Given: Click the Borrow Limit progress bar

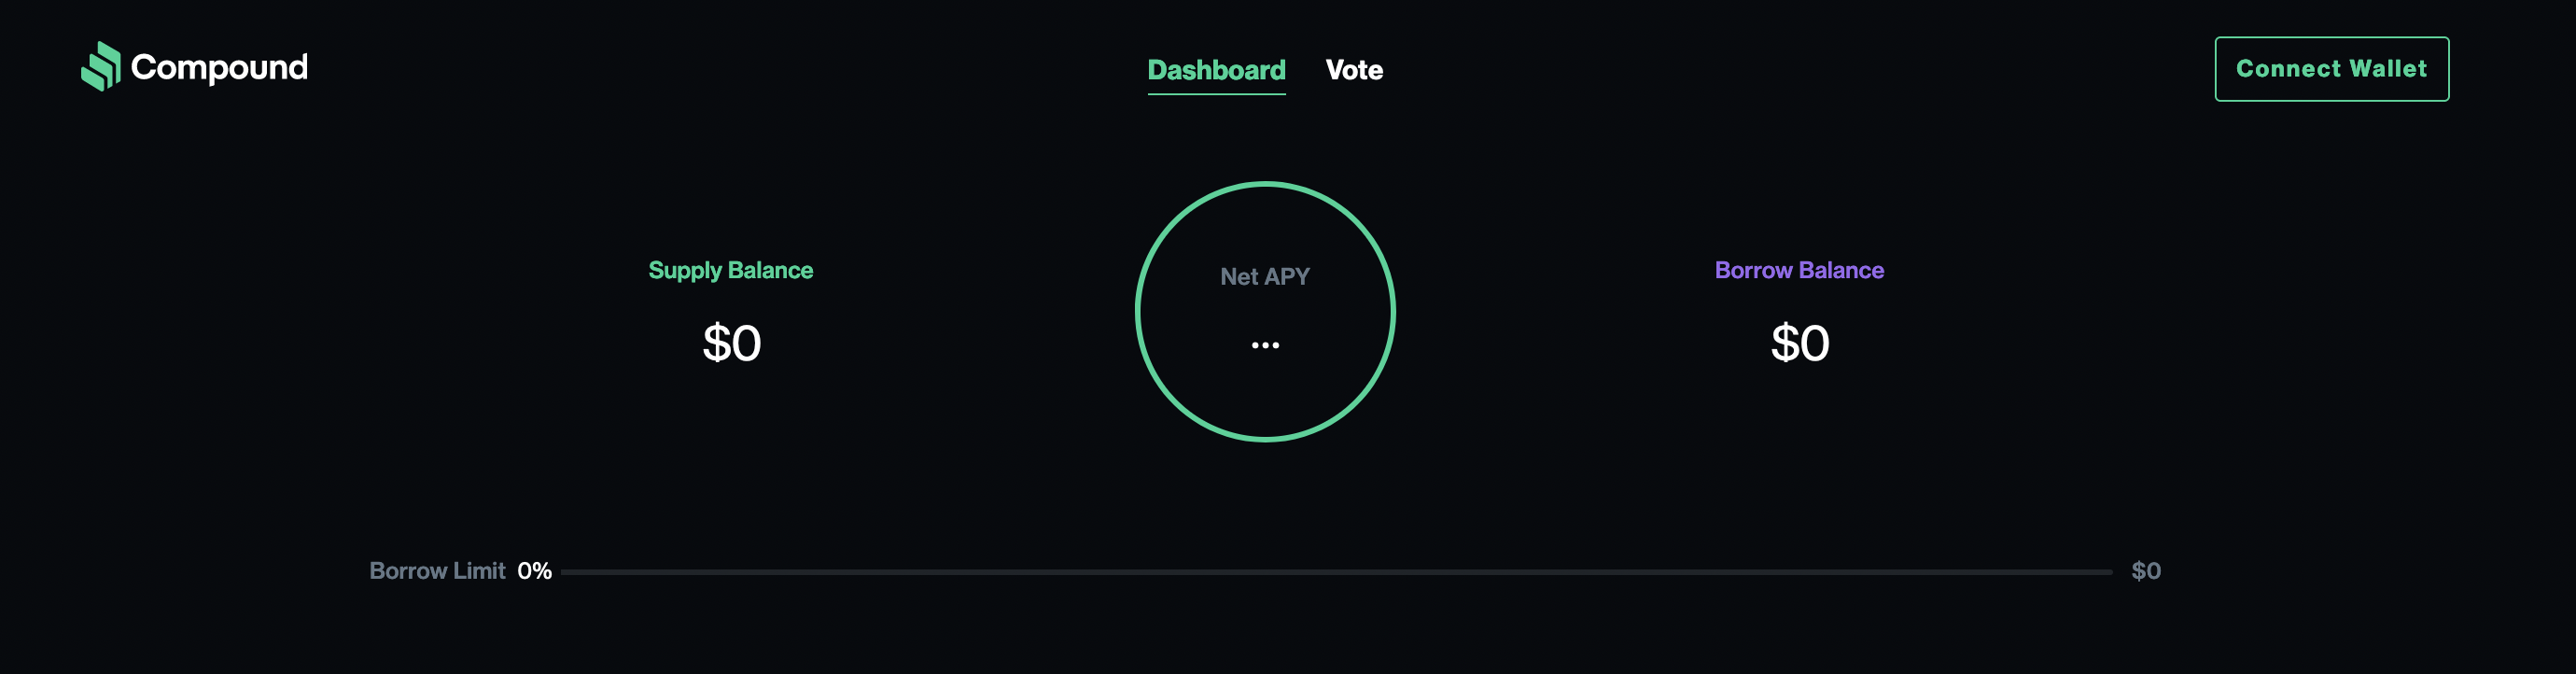Looking at the screenshot, I should 1335,572.
